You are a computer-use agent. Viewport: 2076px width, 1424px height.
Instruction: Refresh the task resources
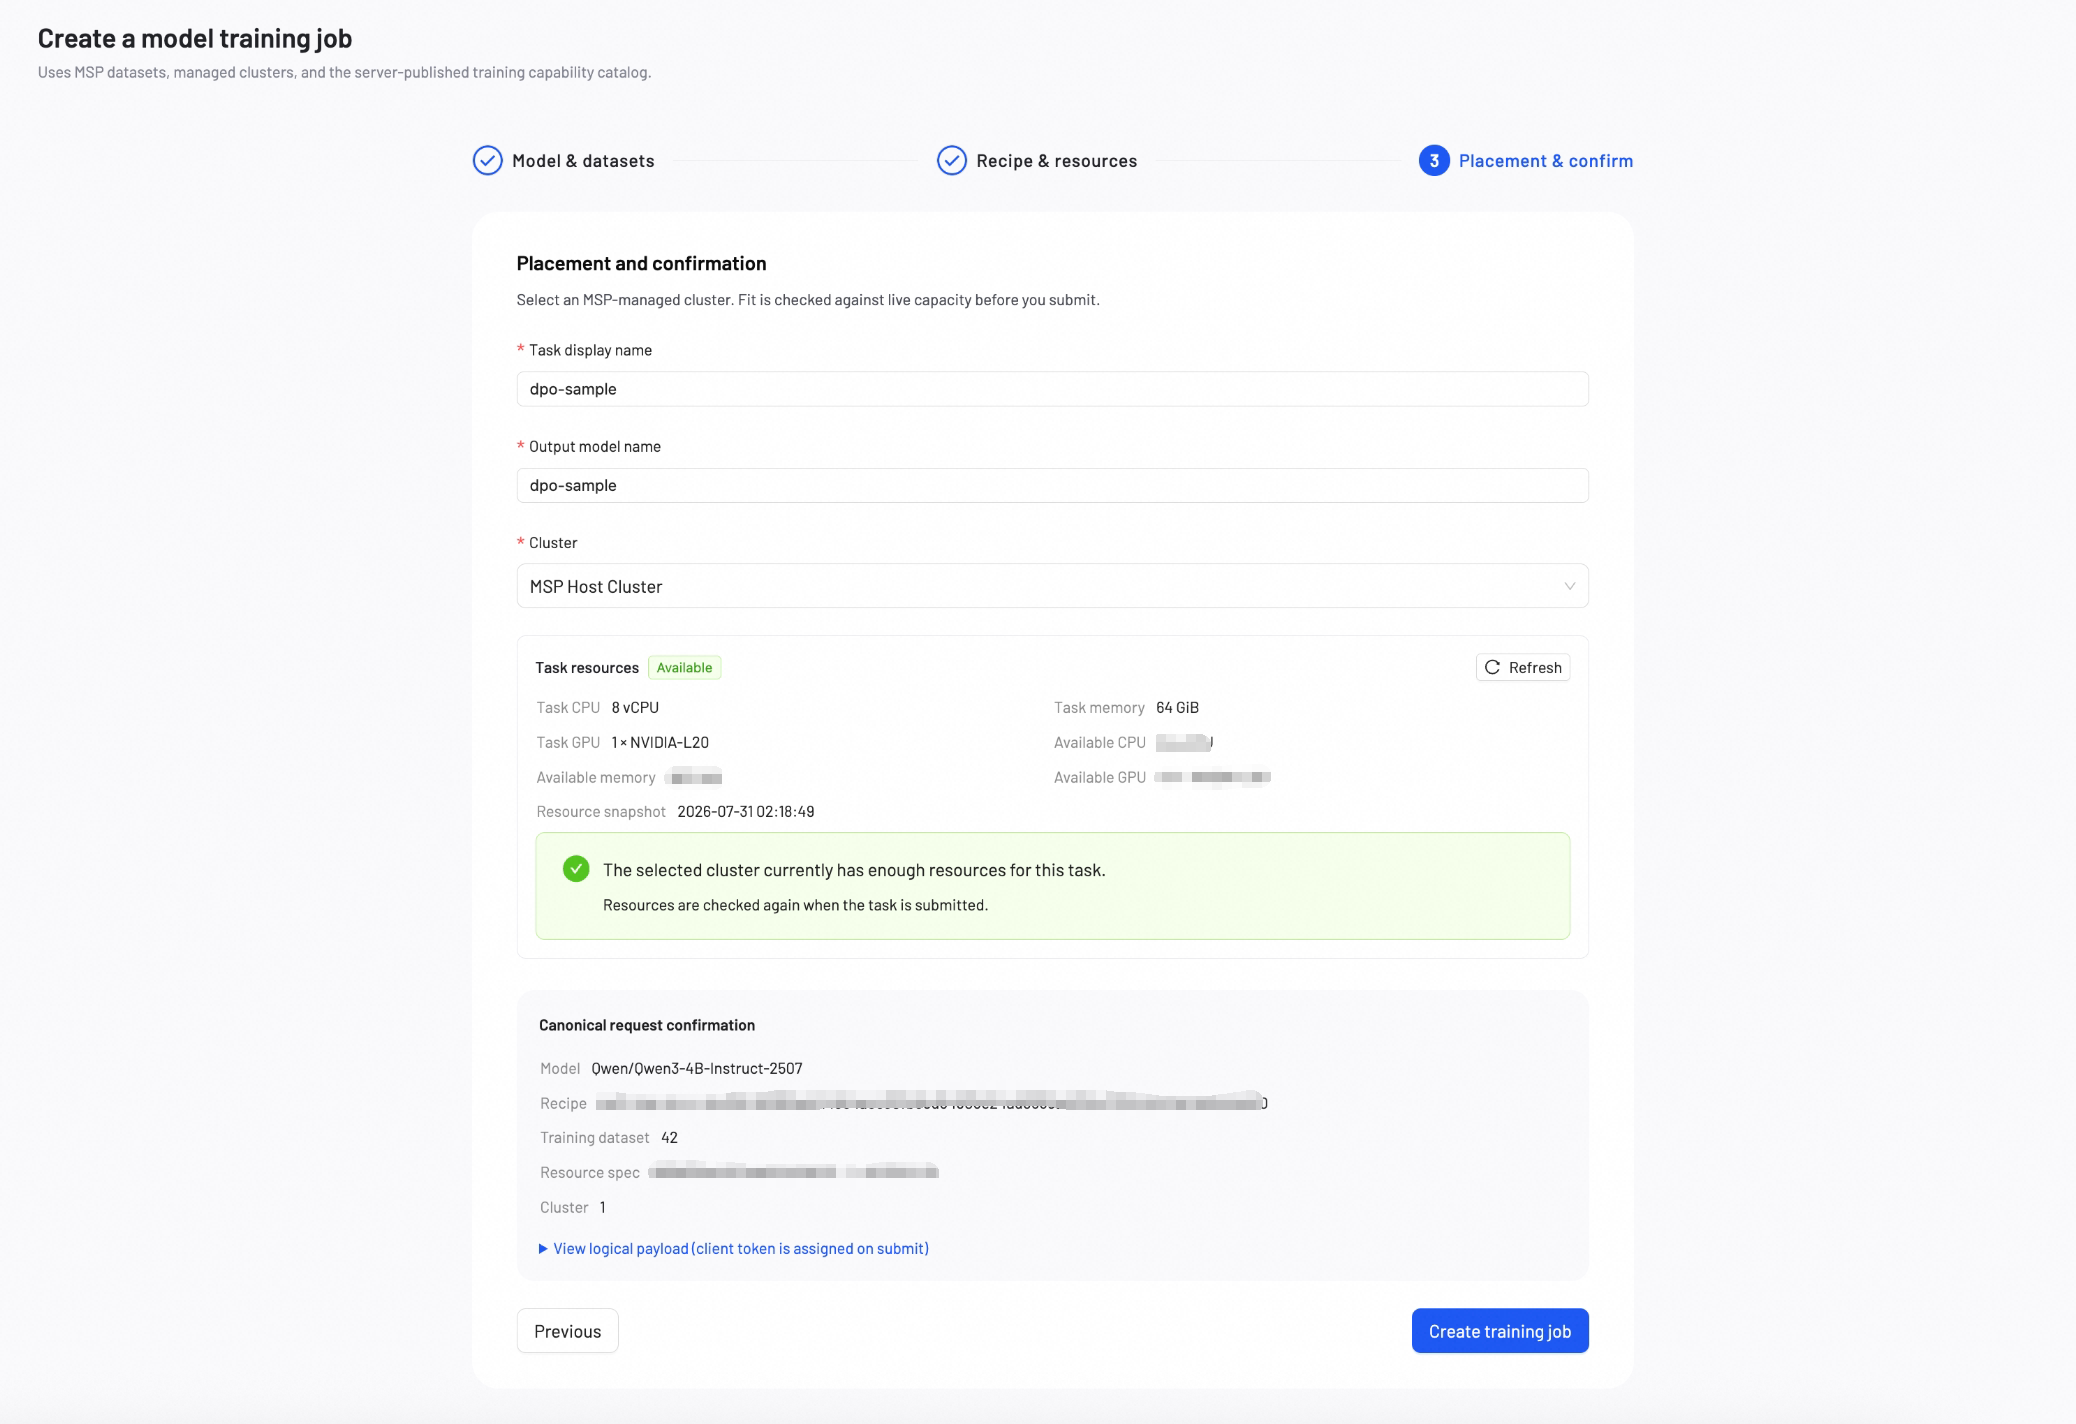(x=1522, y=667)
